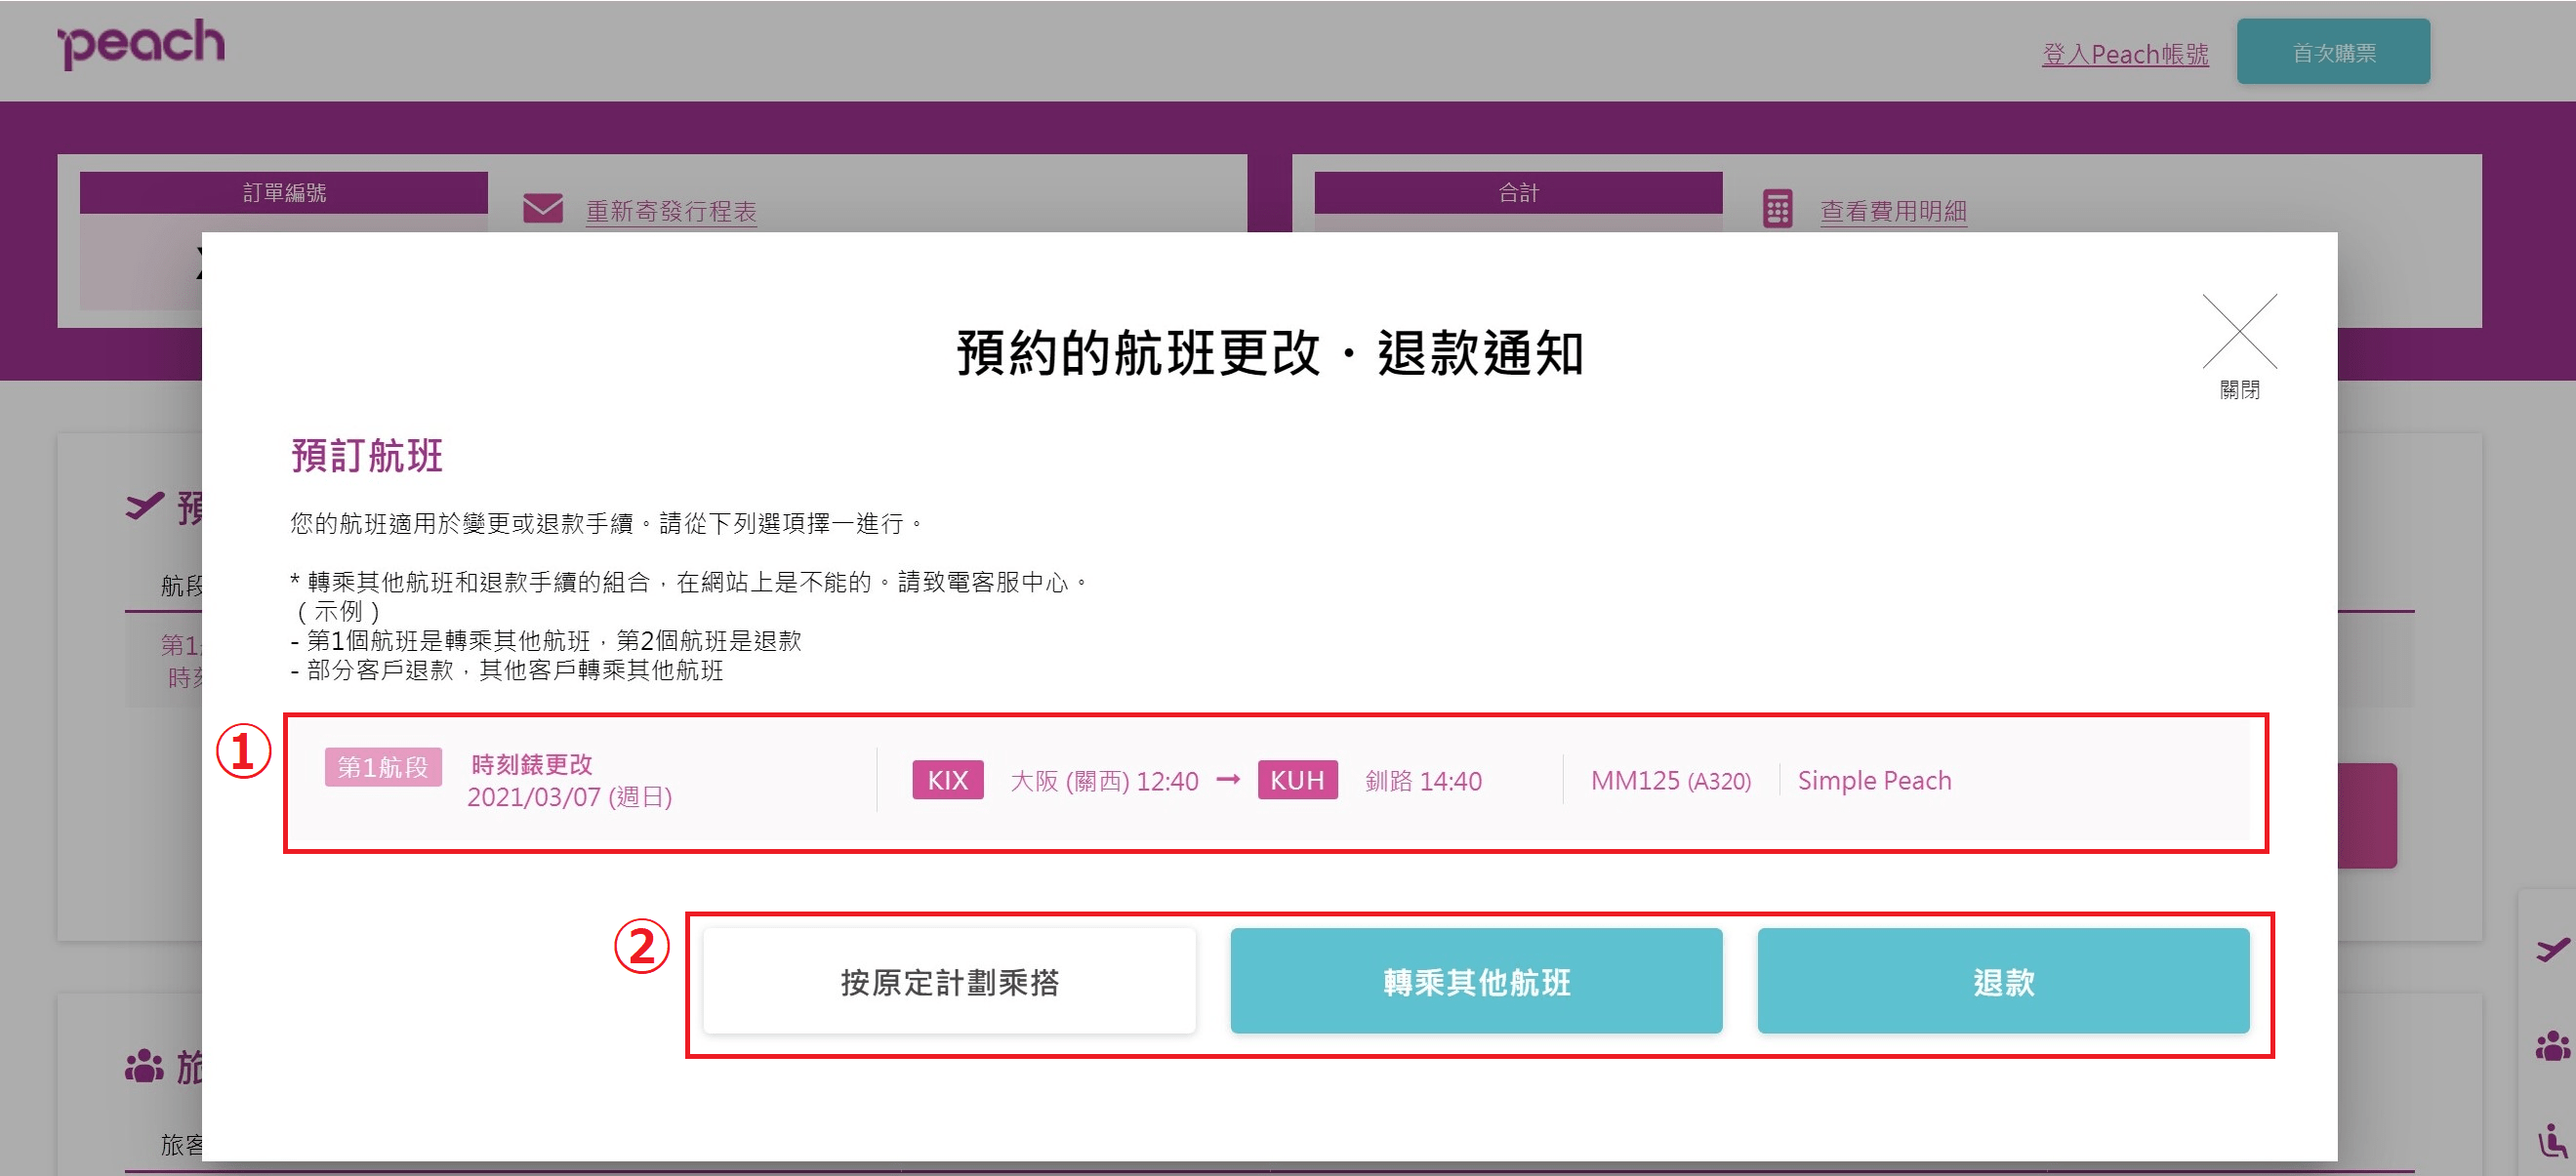Click departure text 大阪 (關西) 12:40
This screenshot has height=1176, width=2576.
[x=1104, y=781]
